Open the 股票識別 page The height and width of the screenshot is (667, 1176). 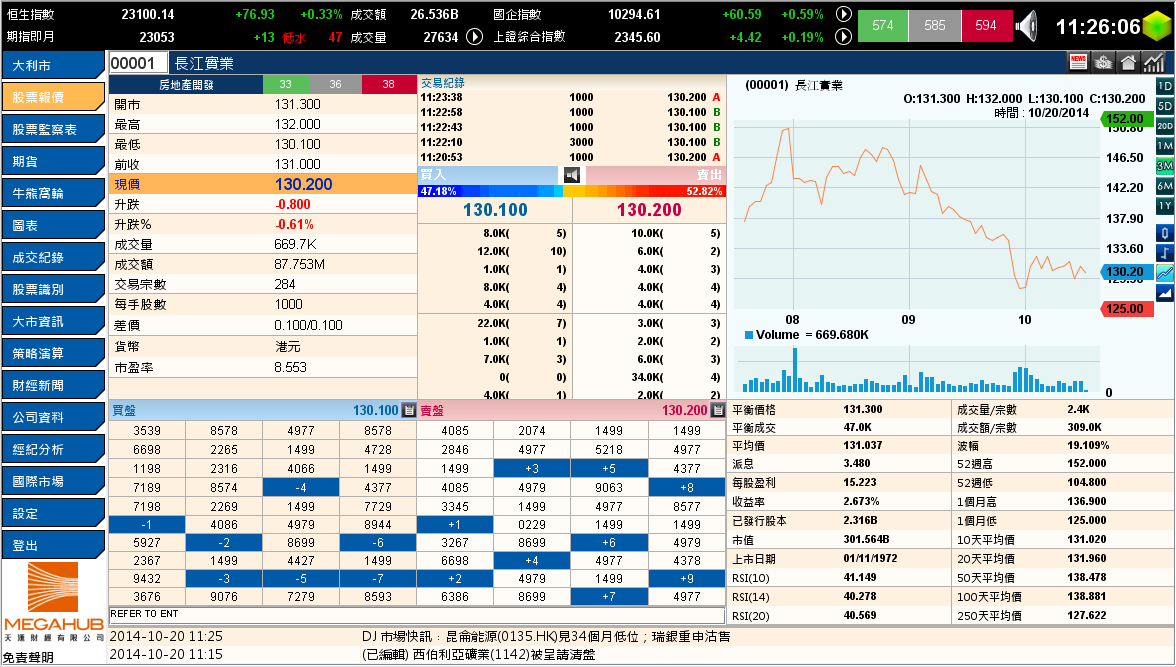tap(52, 289)
